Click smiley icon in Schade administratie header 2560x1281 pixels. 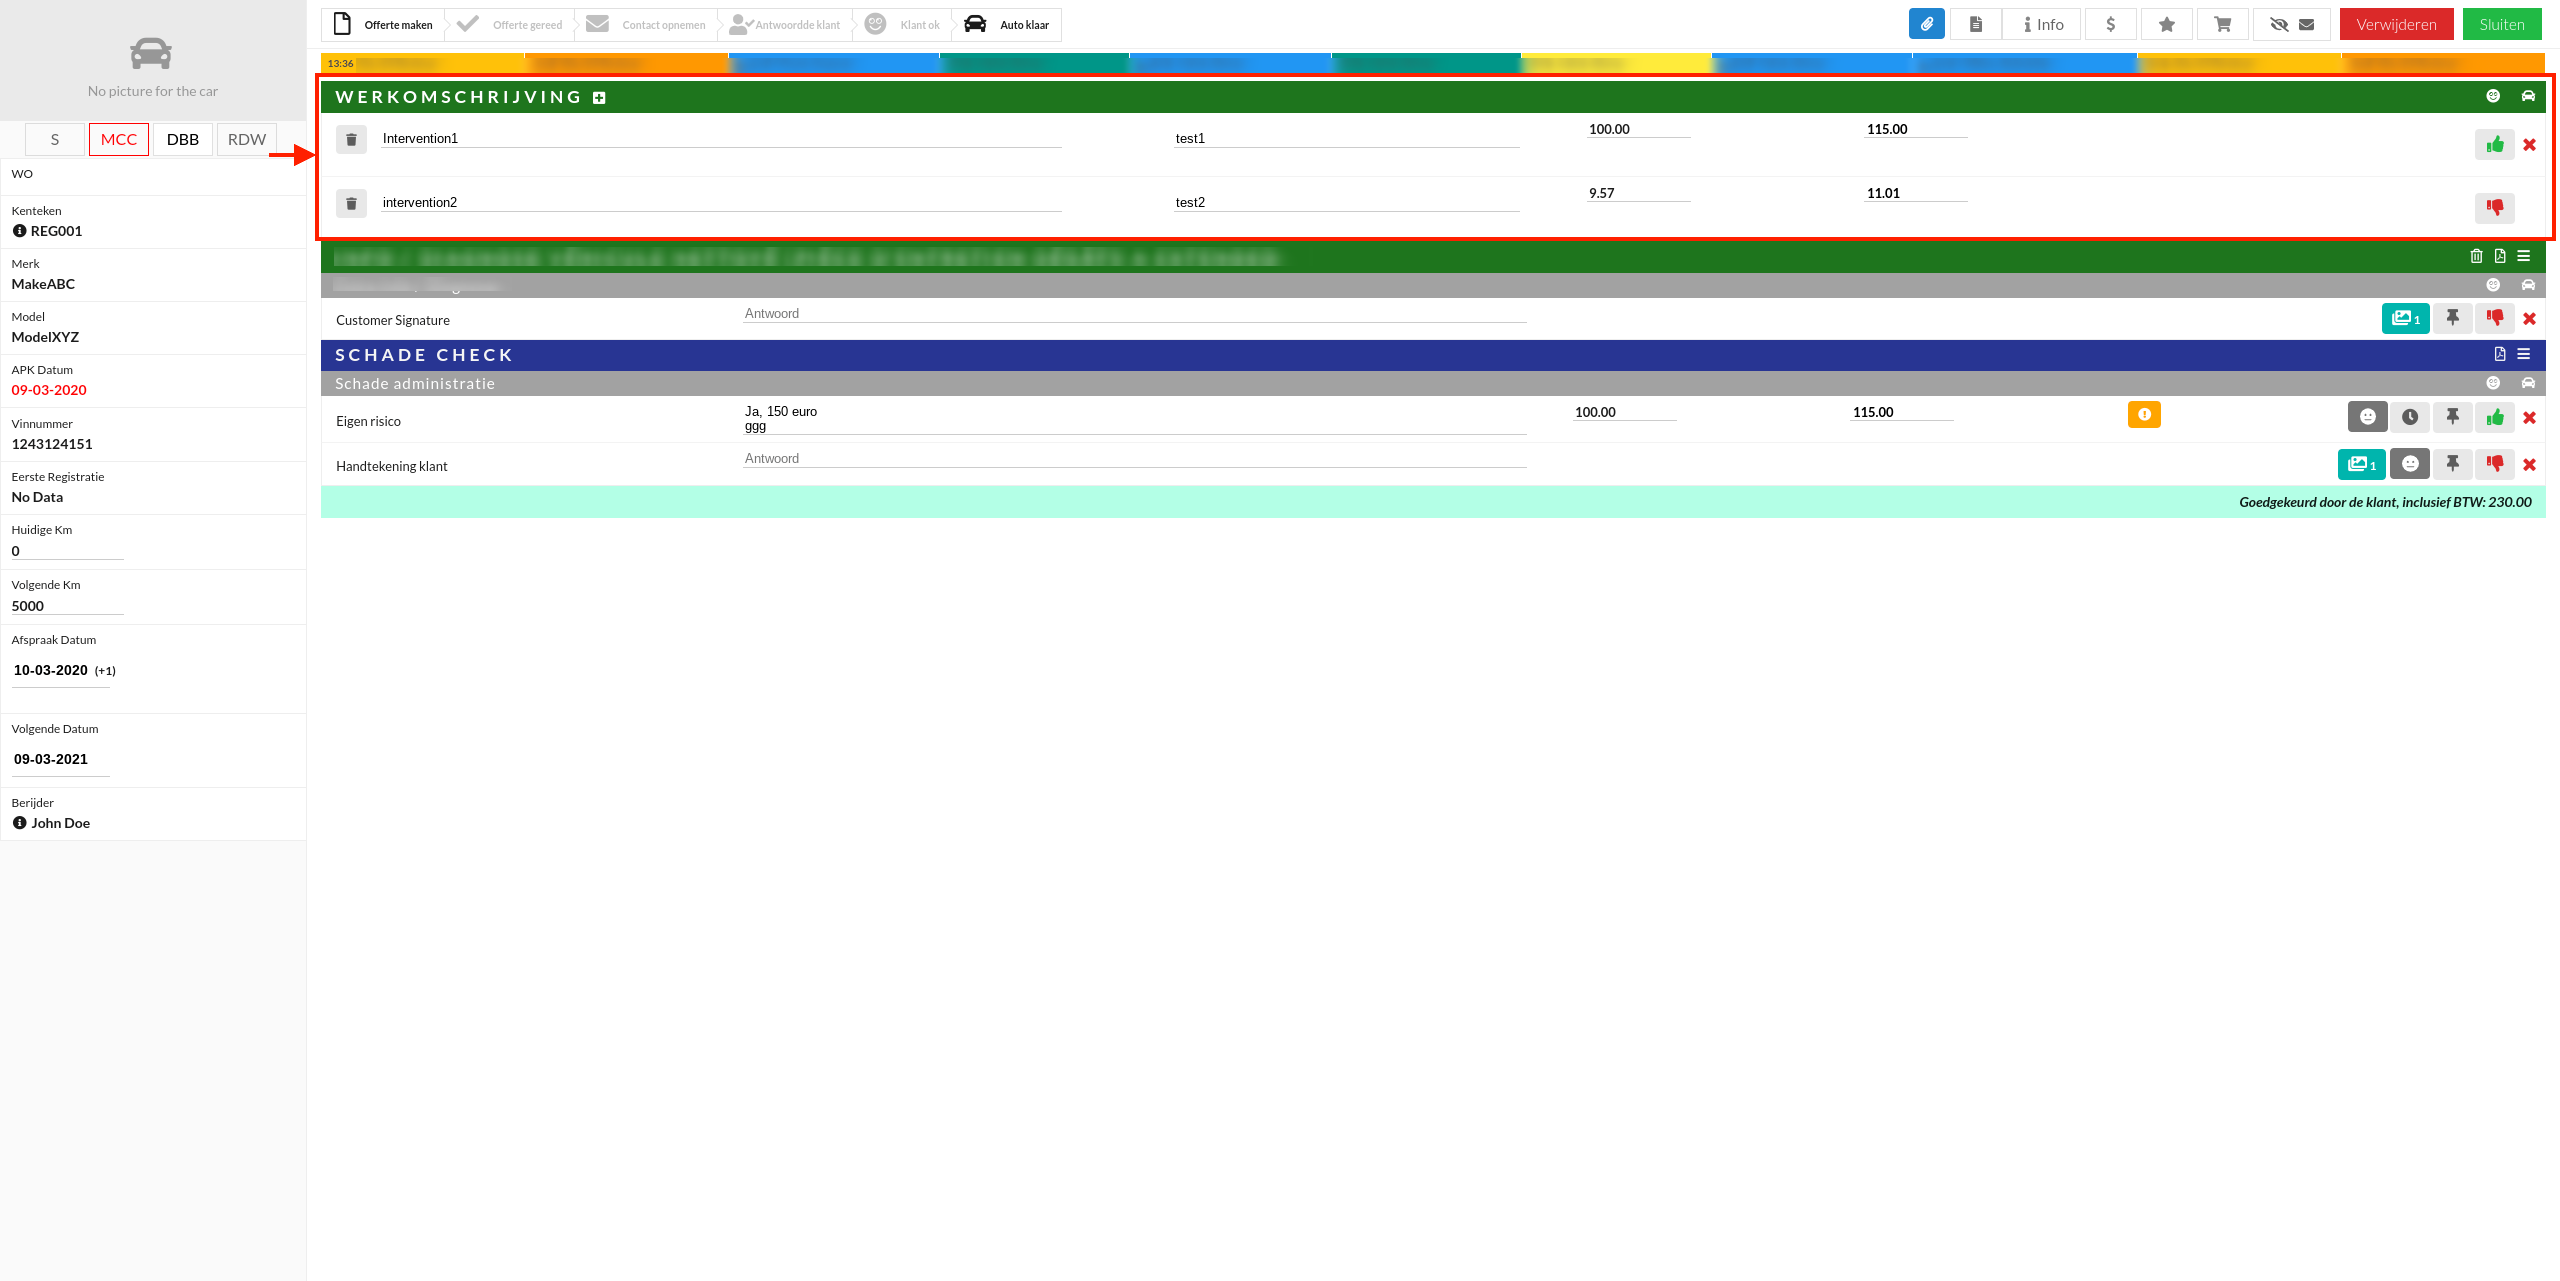(2493, 383)
